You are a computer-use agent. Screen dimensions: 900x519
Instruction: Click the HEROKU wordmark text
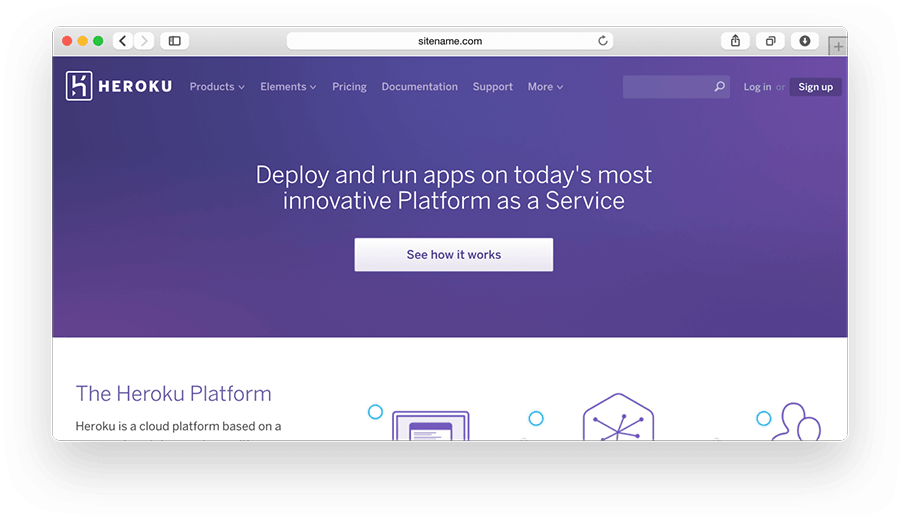coord(135,86)
